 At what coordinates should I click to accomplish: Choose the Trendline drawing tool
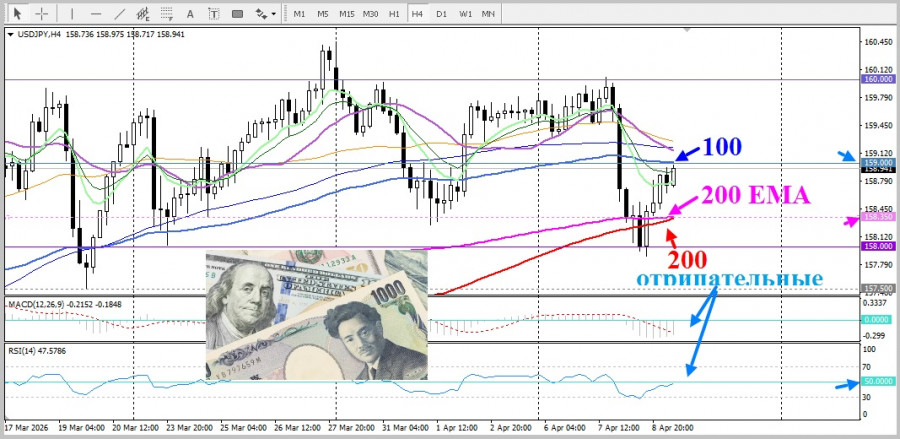(119, 13)
